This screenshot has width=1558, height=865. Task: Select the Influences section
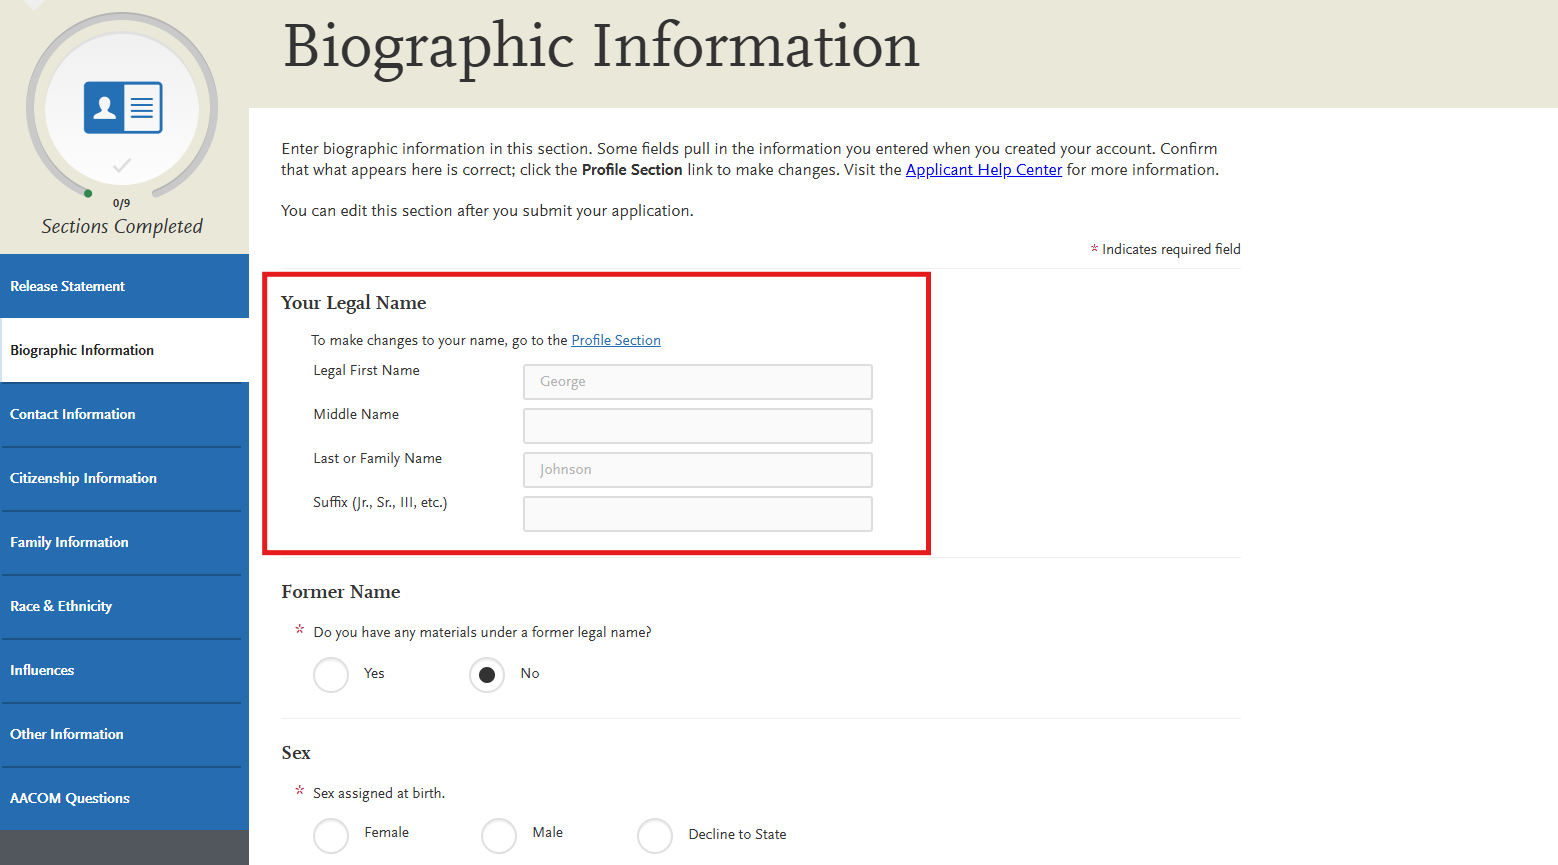coord(42,670)
